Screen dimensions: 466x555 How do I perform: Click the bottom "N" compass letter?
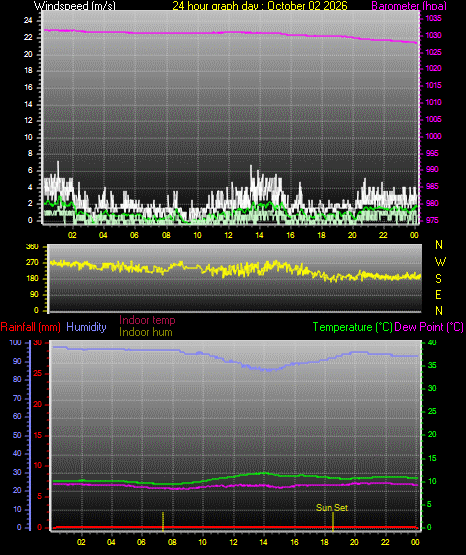[x=439, y=311]
